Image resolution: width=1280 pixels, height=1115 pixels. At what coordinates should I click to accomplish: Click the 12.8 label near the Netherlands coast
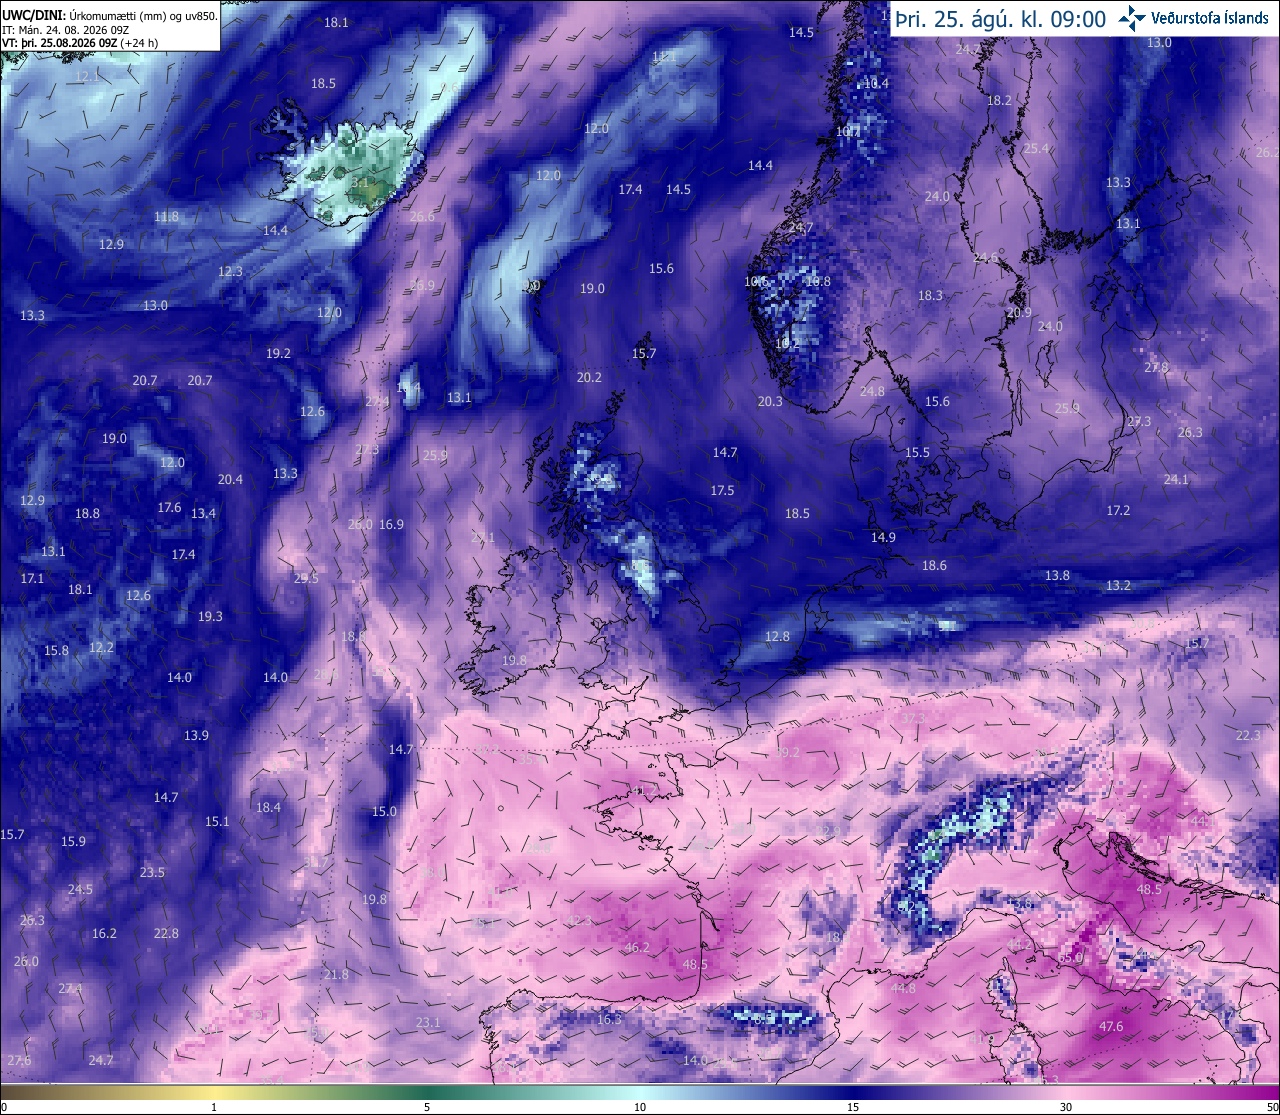pos(777,636)
